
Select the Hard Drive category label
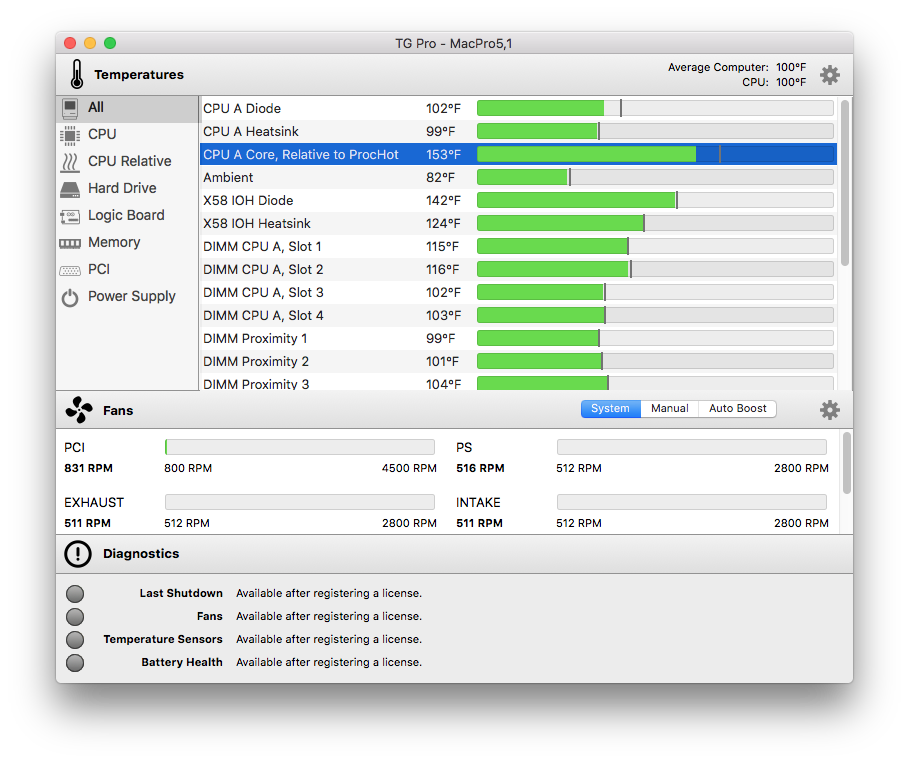point(122,188)
